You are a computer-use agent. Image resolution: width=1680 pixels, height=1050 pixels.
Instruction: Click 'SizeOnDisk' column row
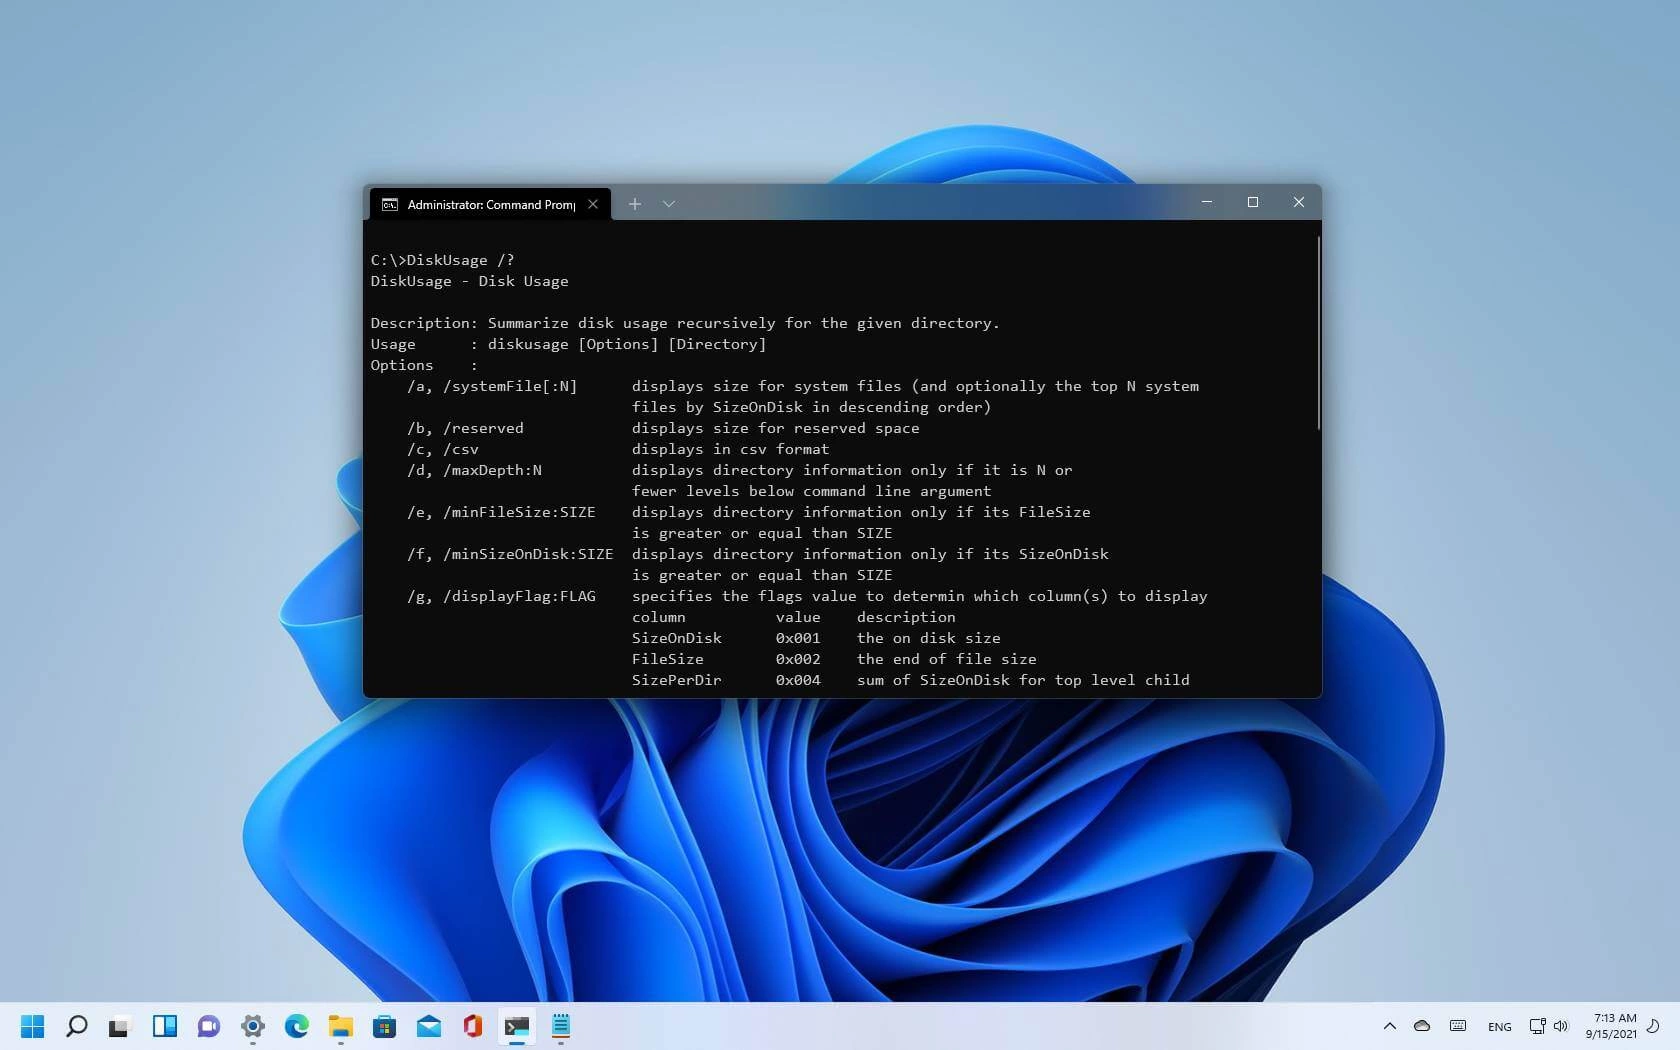pos(816,638)
